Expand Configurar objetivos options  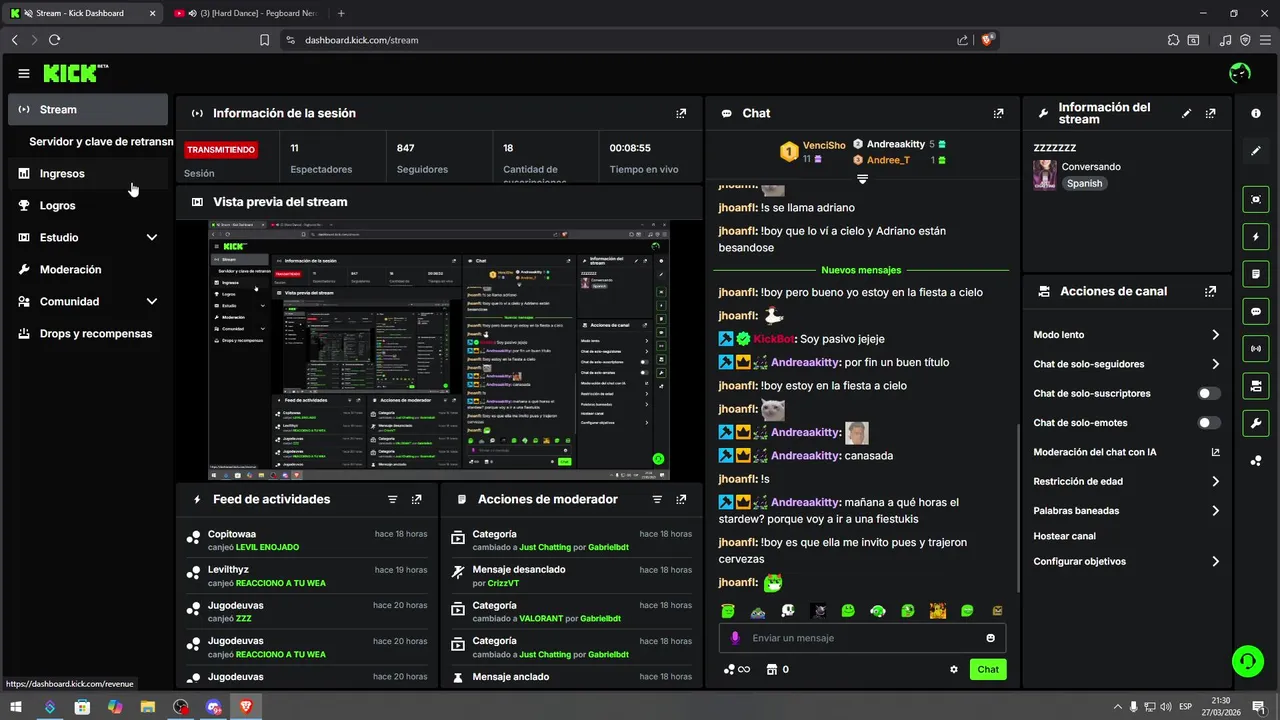click(1215, 562)
